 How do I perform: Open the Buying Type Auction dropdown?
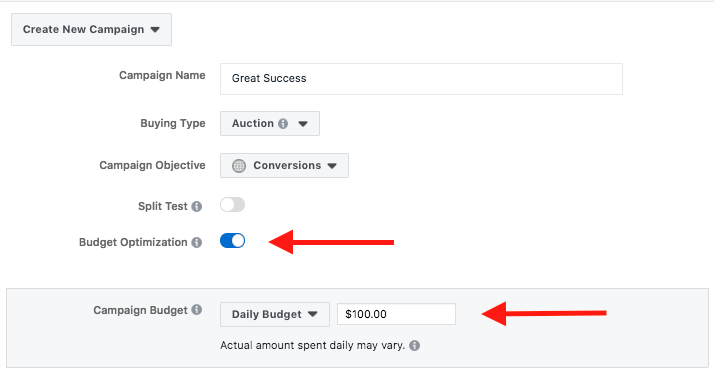tap(270, 123)
